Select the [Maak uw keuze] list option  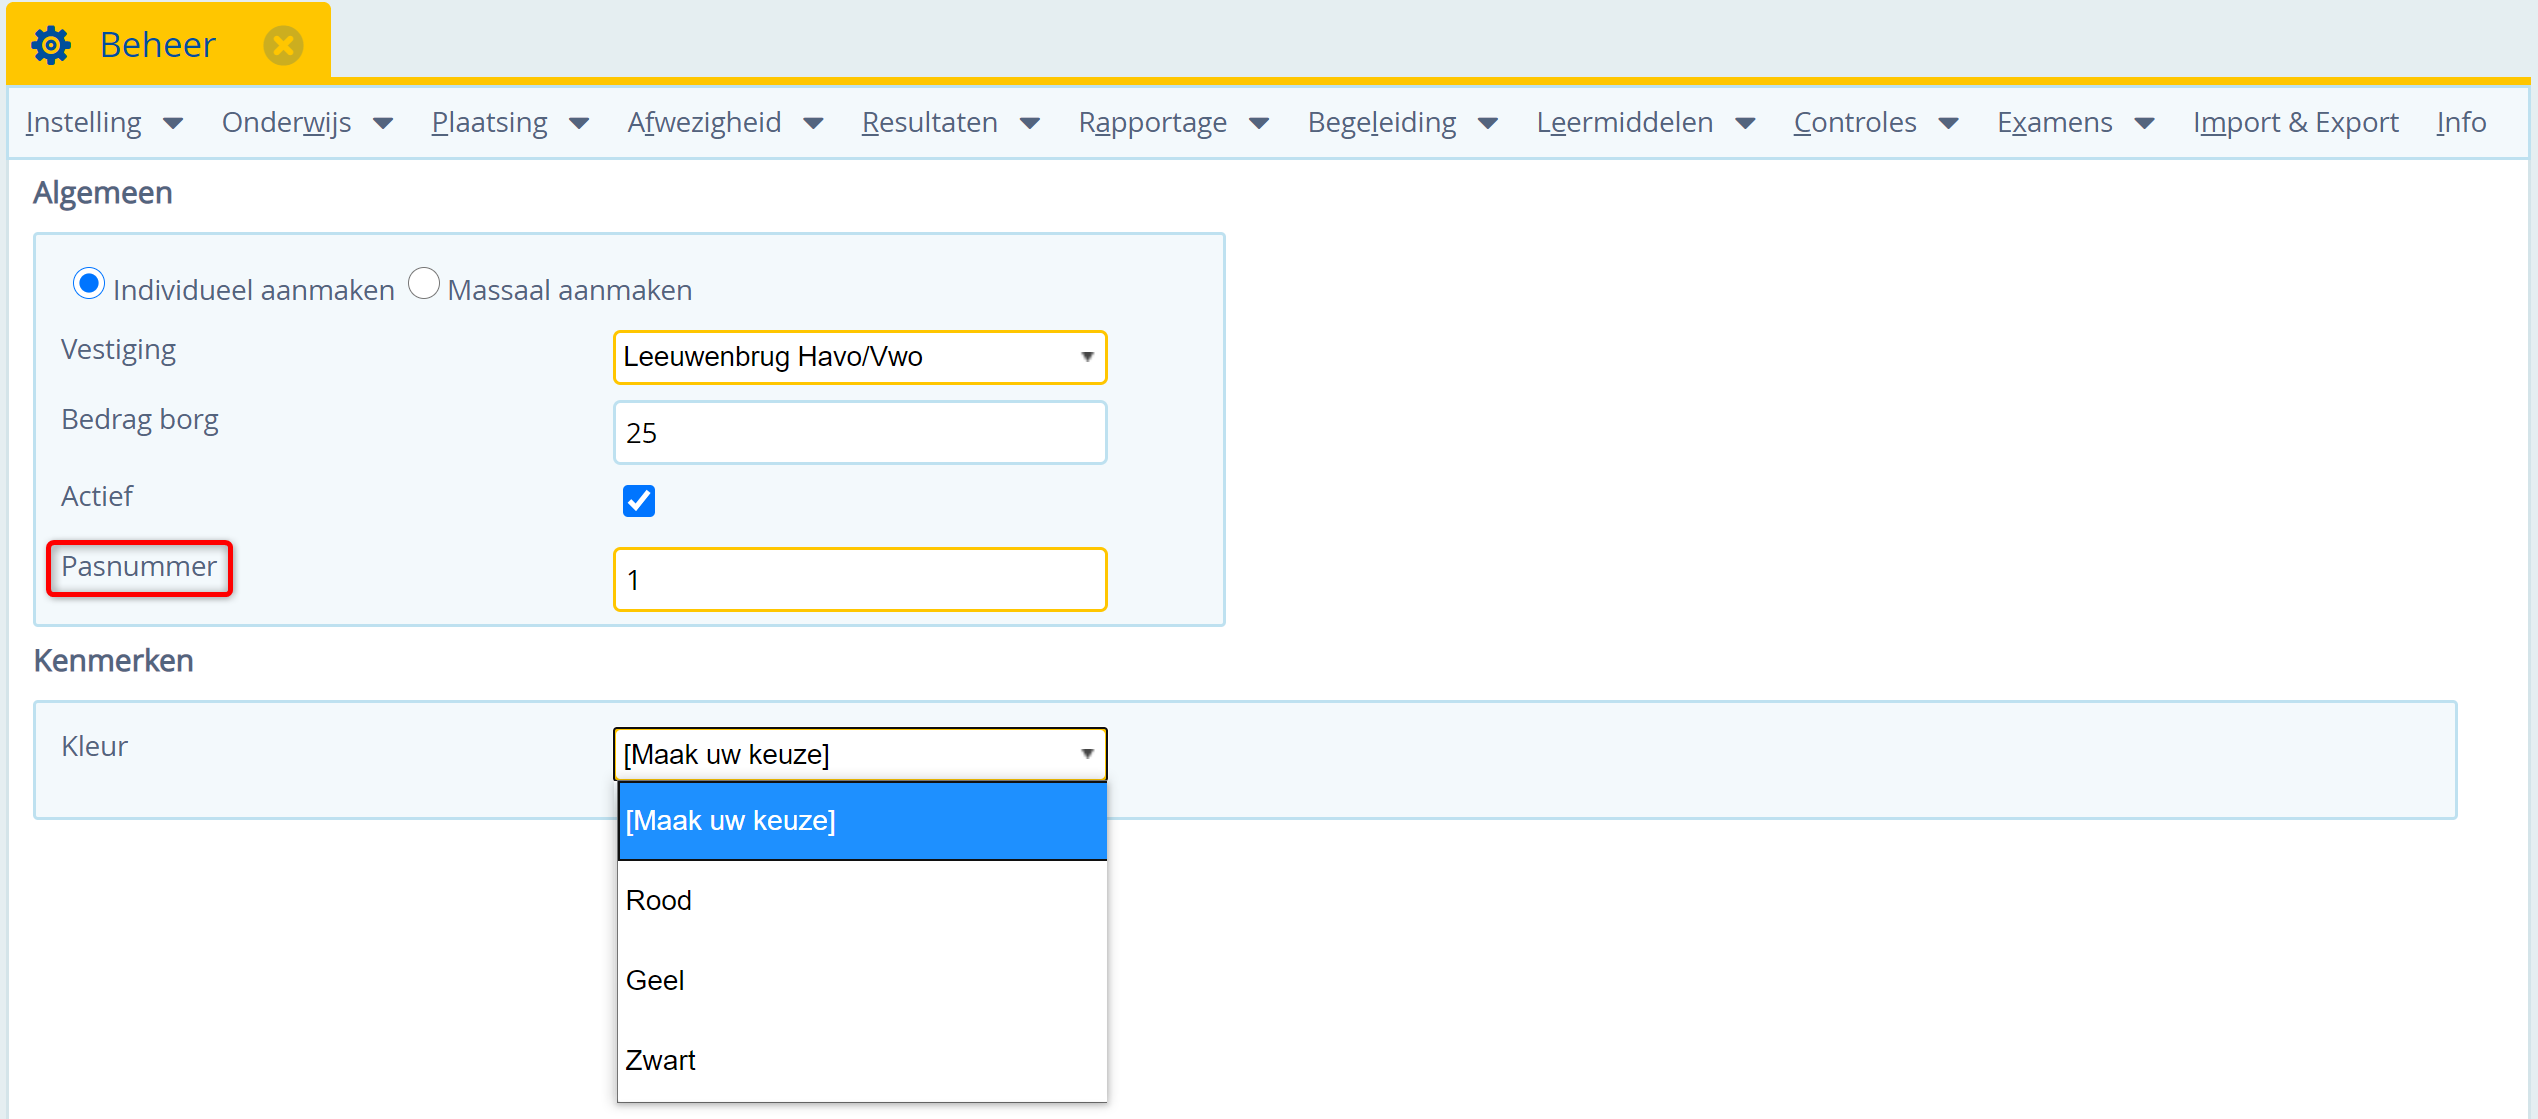[x=862, y=821]
